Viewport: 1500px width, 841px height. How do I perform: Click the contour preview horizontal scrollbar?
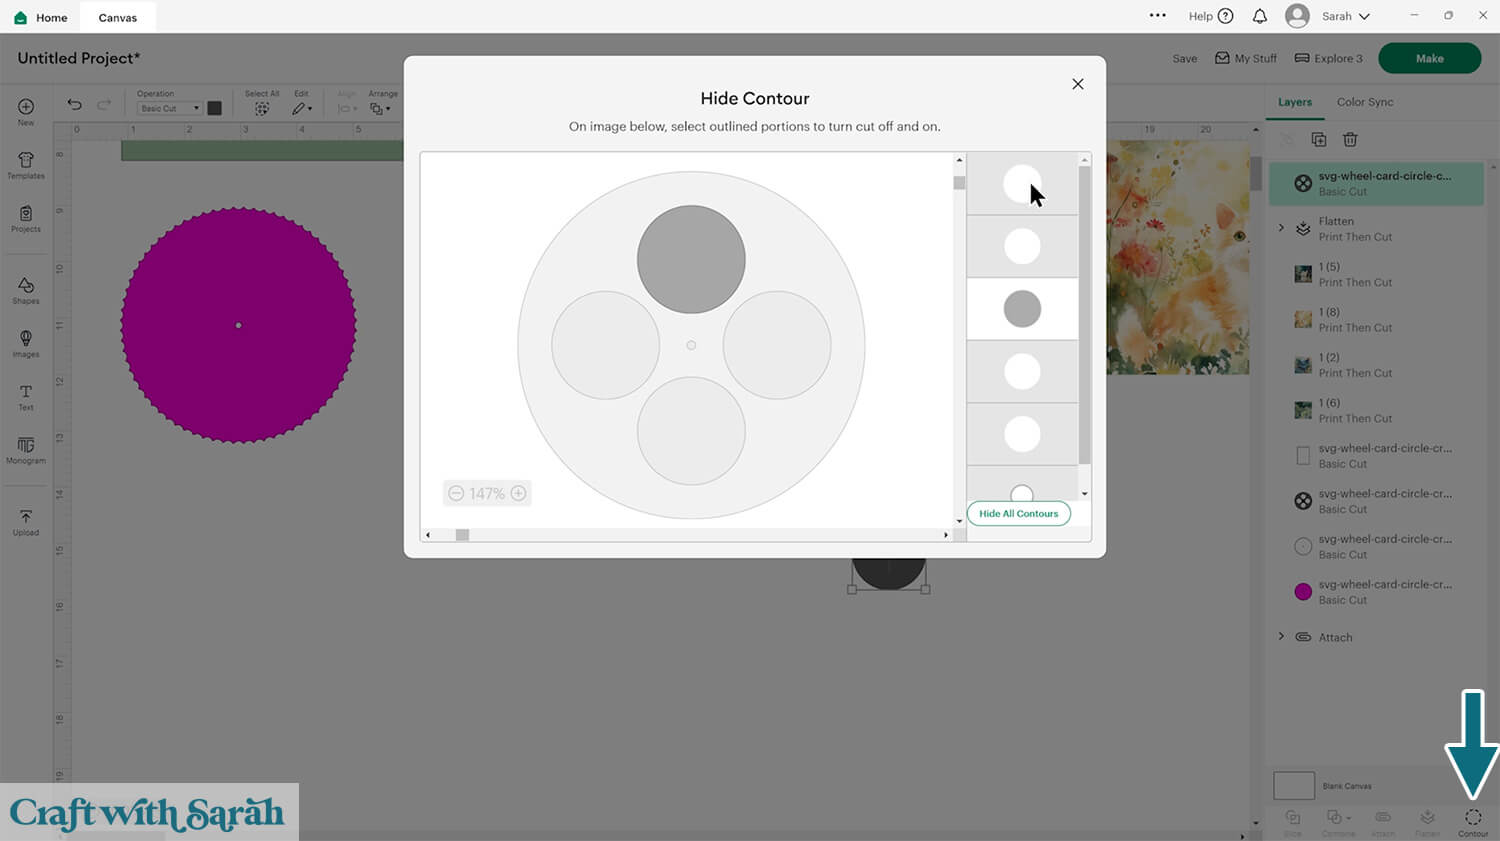coord(462,535)
